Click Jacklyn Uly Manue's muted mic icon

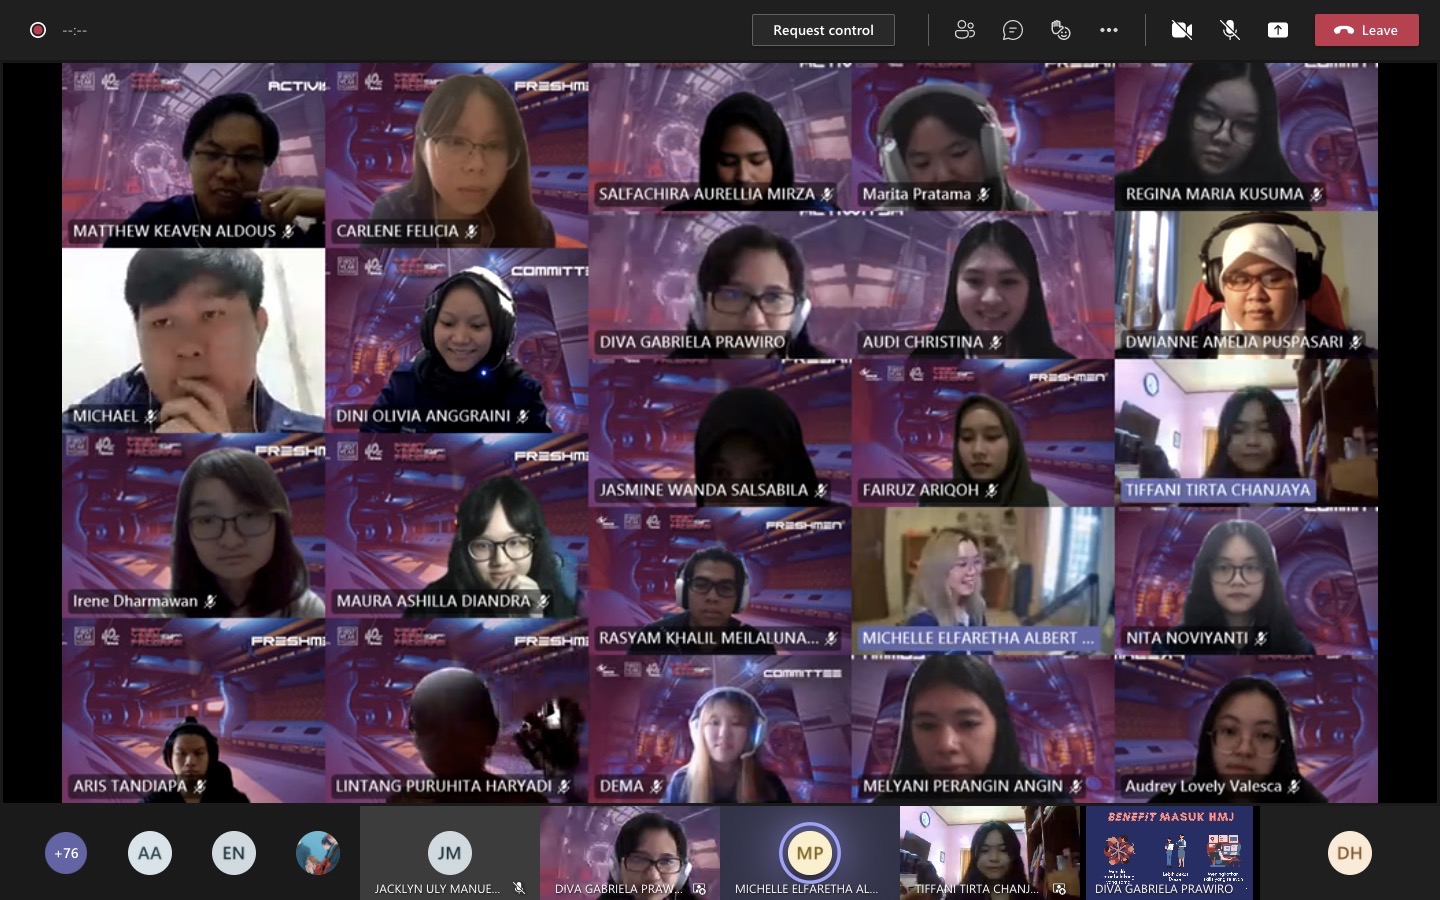pyautogui.click(x=519, y=888)
